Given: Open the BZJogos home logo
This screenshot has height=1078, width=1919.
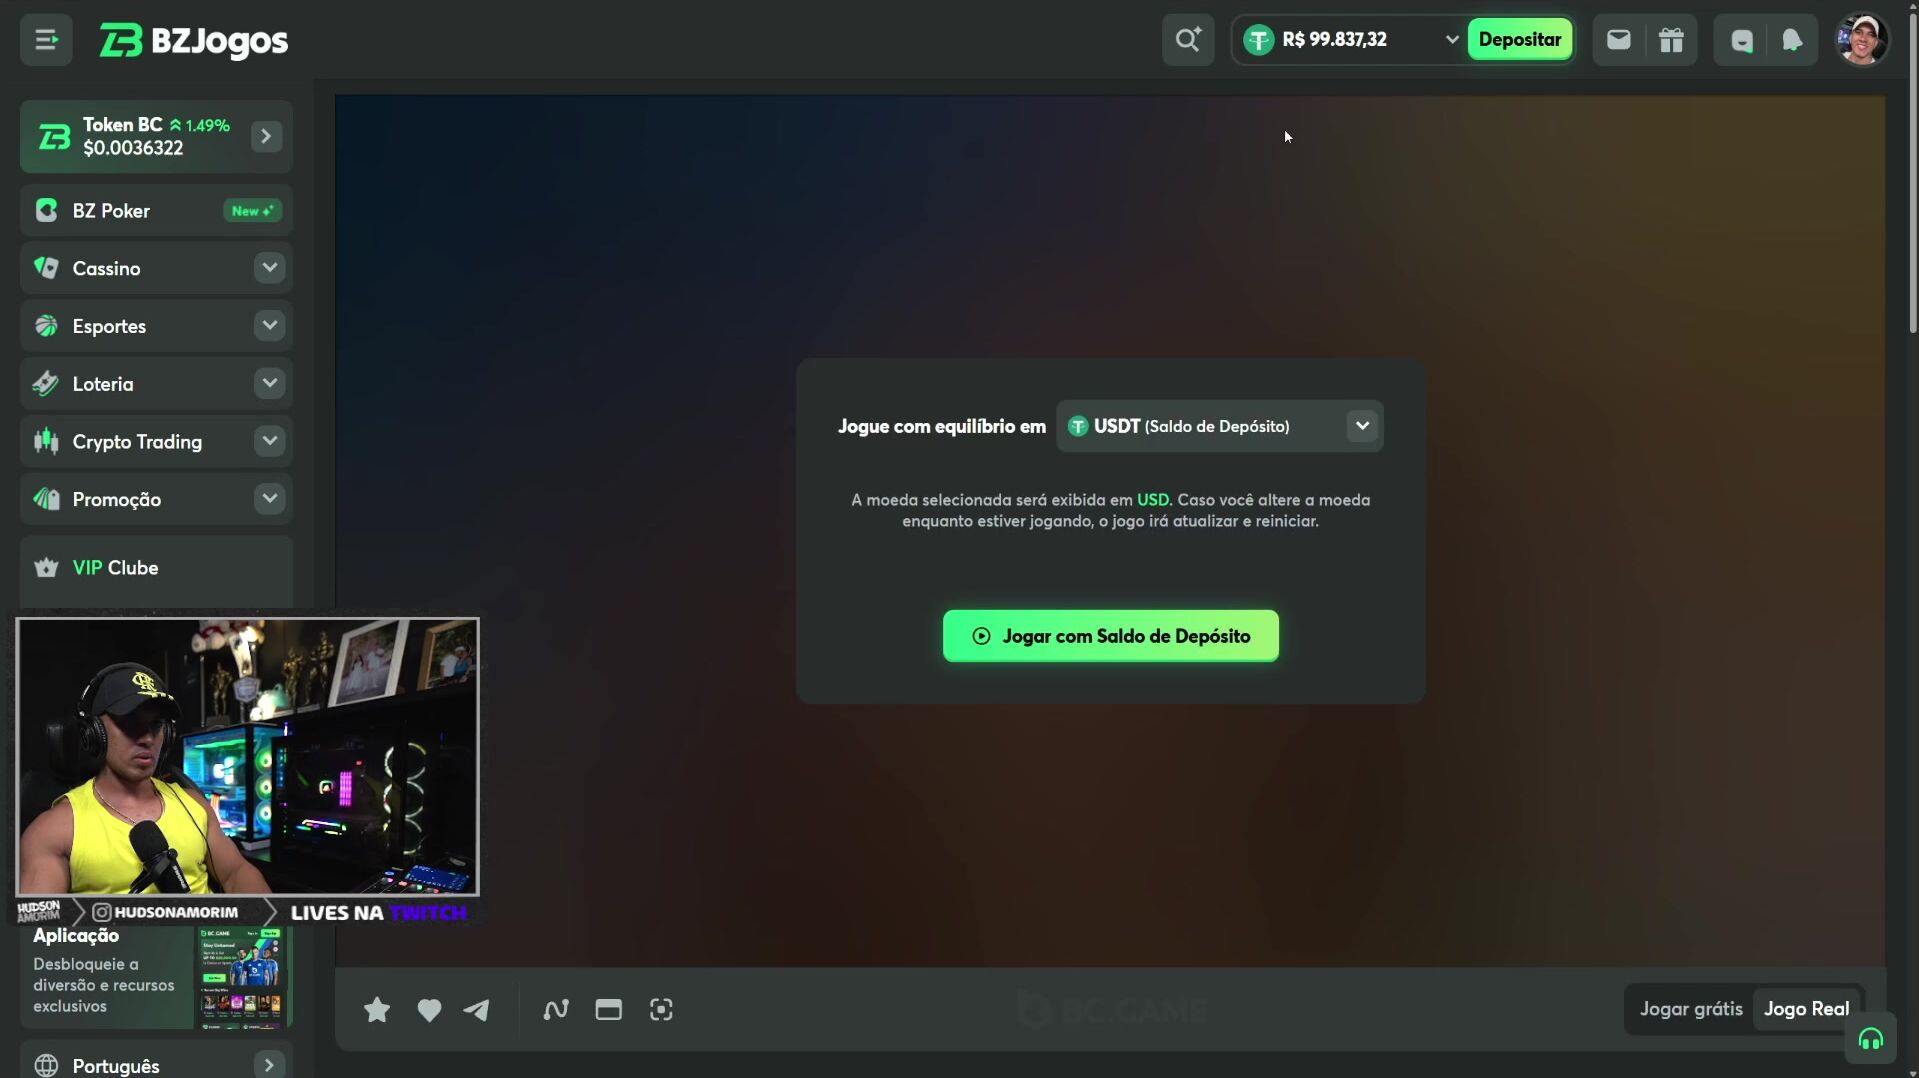Looking at the screenshot, I should tap(193, 40).
